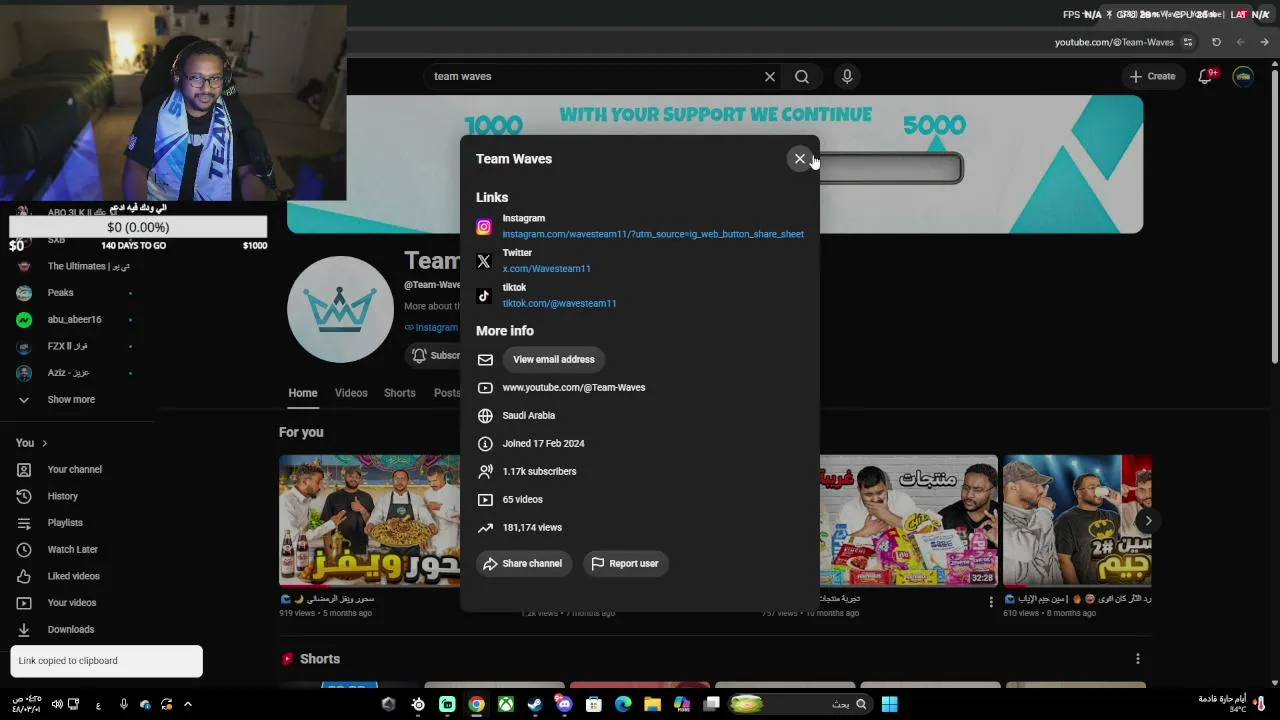Click the youtube.com/@Team-Waves address bar
1280x720 pixels.
pos(1114,42)
